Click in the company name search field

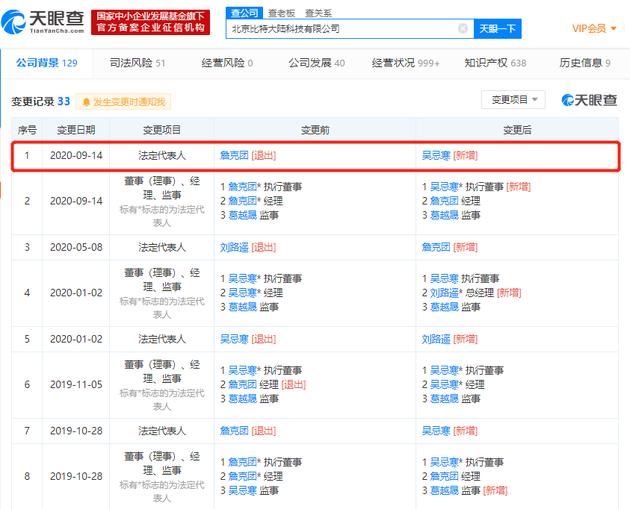pos(340,29)
